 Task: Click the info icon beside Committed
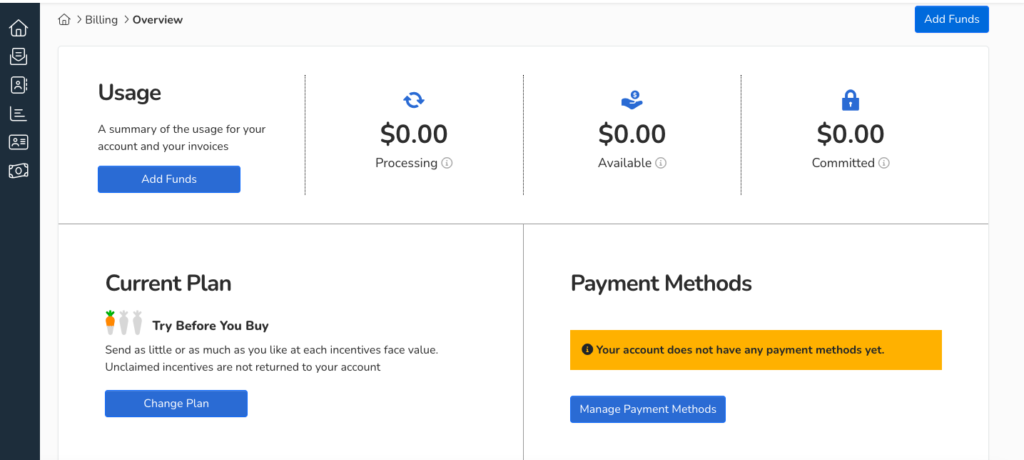coord(884,163)
